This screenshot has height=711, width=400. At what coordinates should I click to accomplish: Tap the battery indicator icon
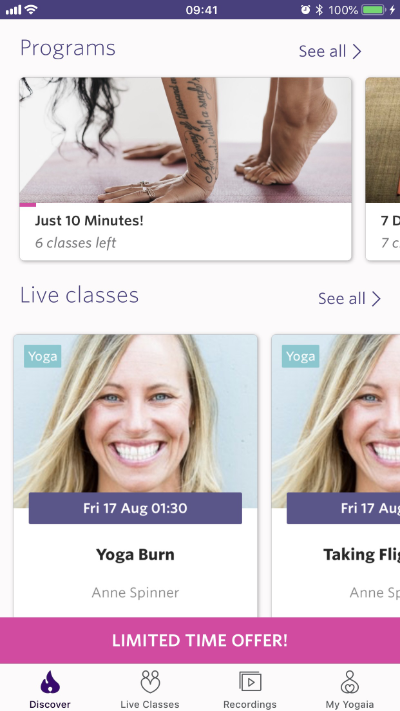(x=373, y=10)
